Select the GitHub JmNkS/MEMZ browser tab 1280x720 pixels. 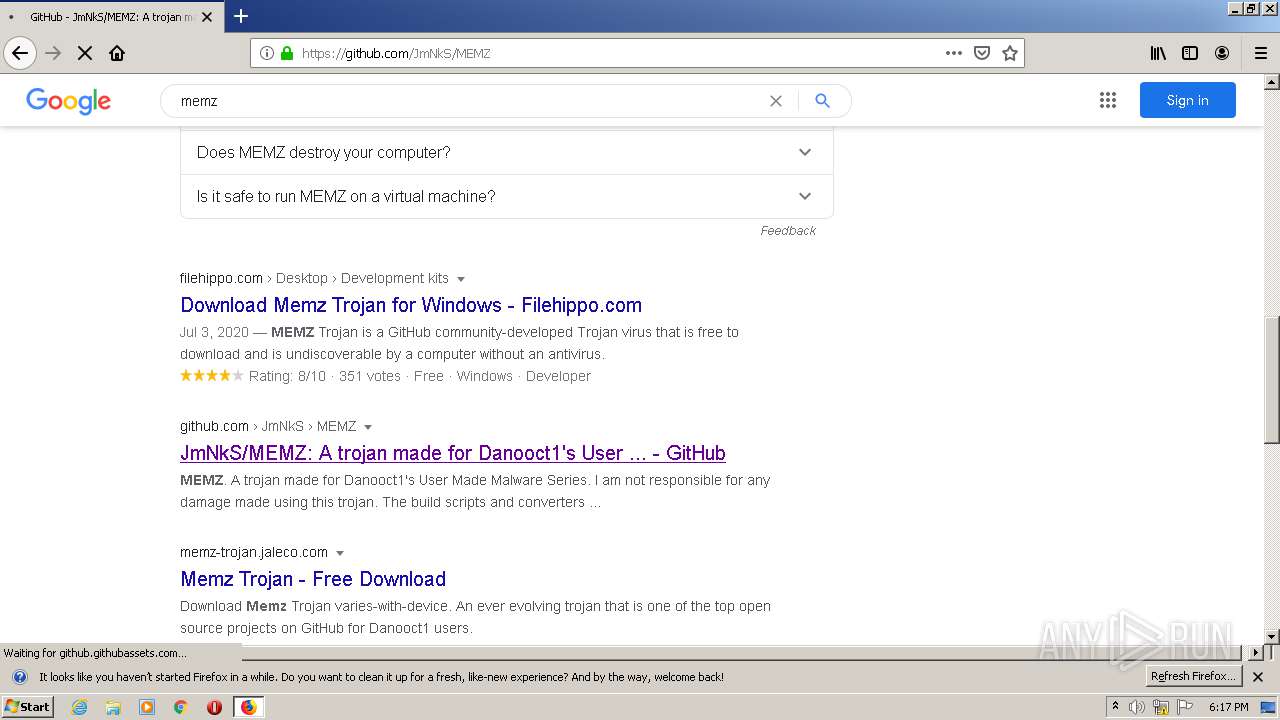110,17
